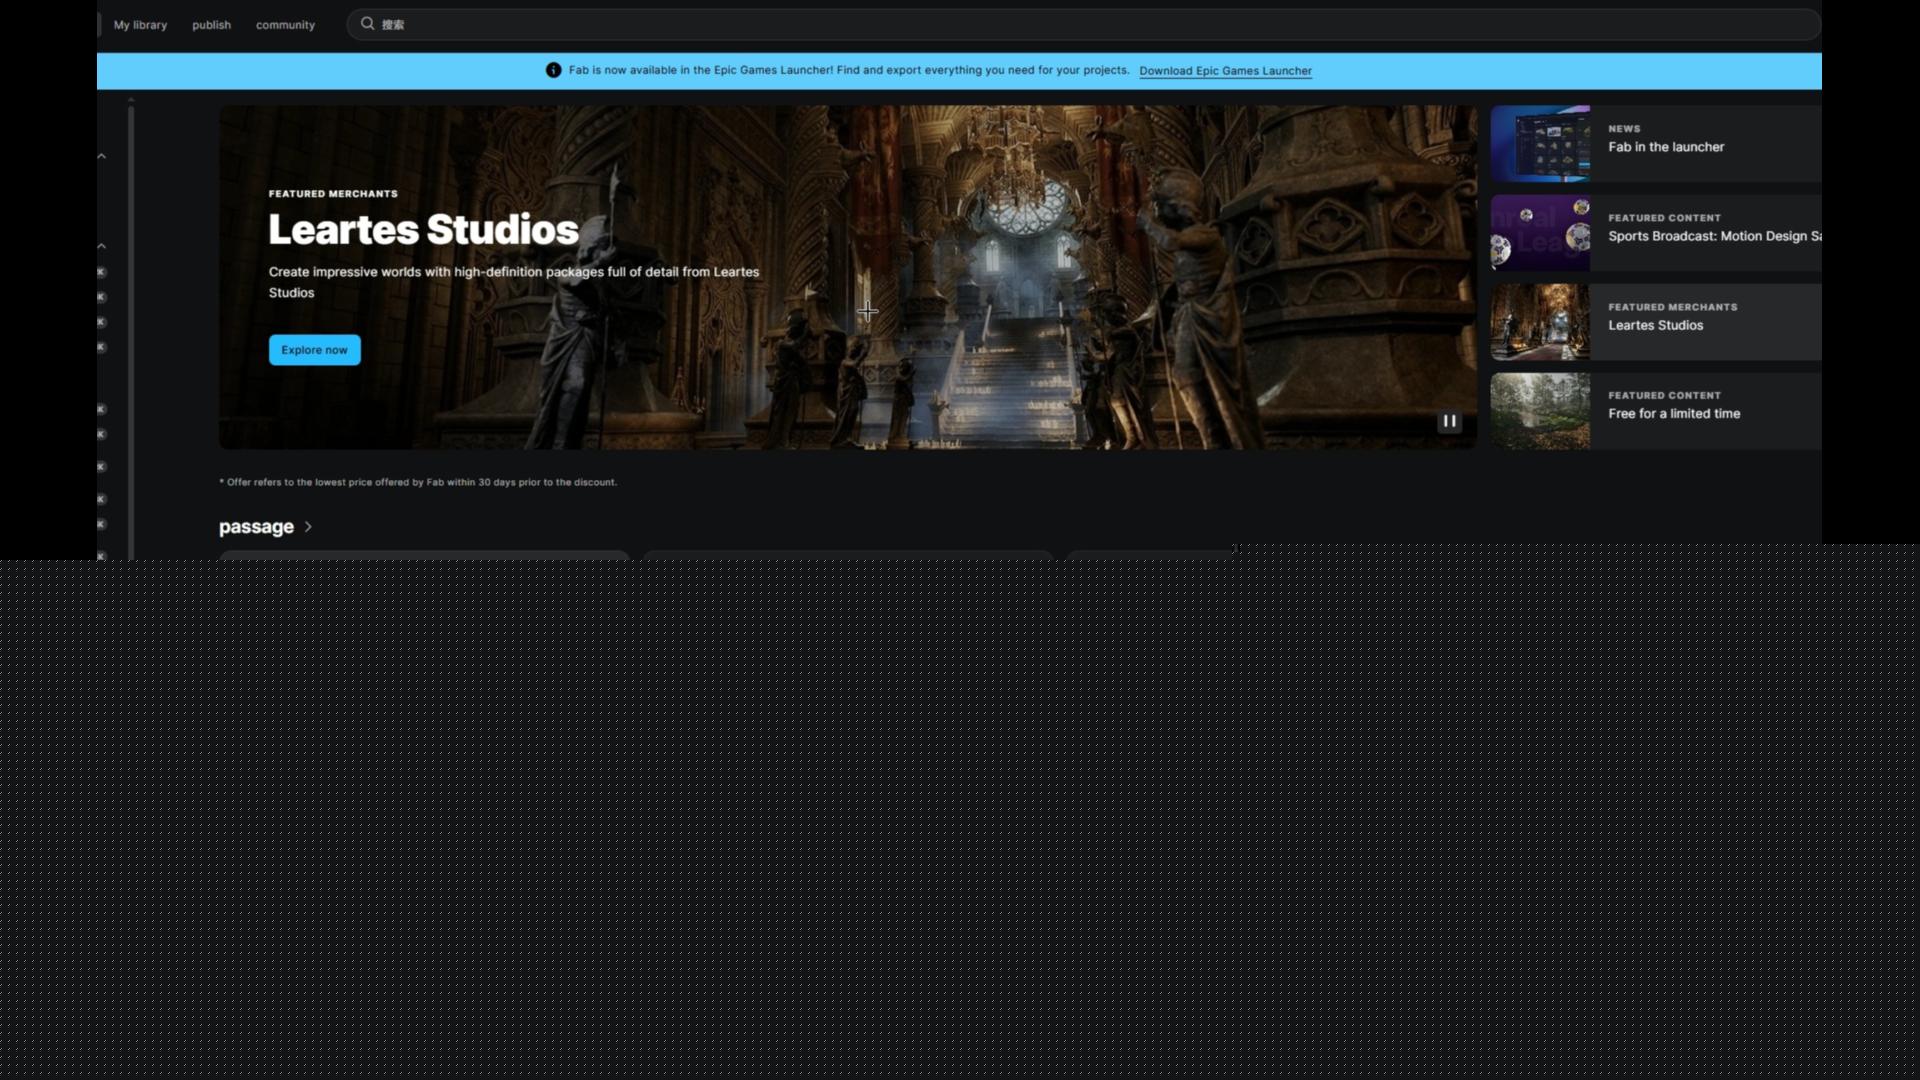Open the My library menu
Image resolution: width=1920 pixels, height=1080 pixels.
coord(140,25)
